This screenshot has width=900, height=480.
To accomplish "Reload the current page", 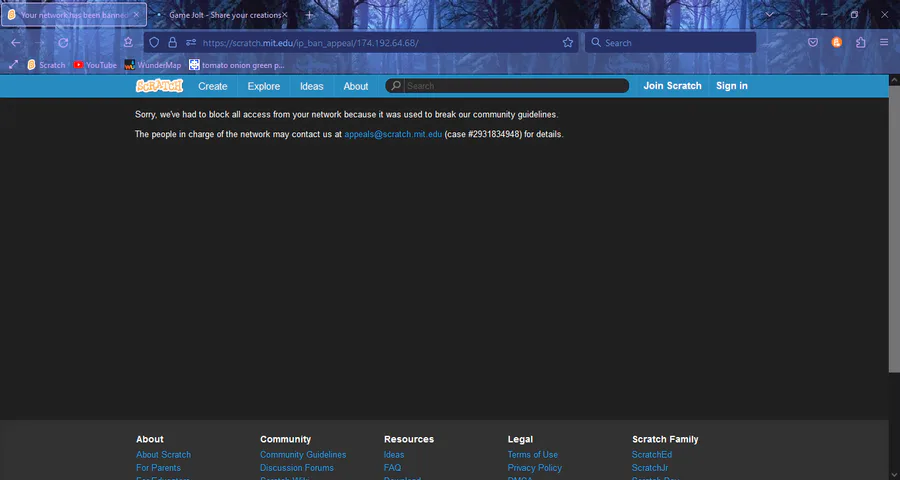I will [63, 42].
